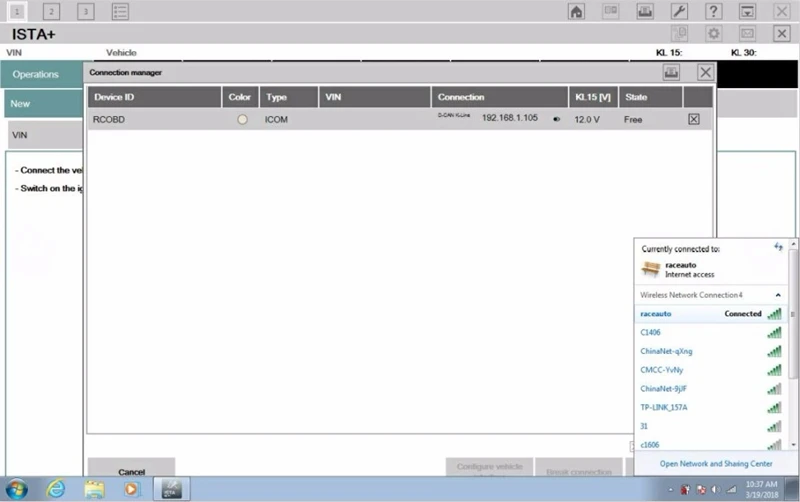Click the eye icon beside 192.168.1.105
Viewport: 800px width, 502px height.
pos(557,119)
